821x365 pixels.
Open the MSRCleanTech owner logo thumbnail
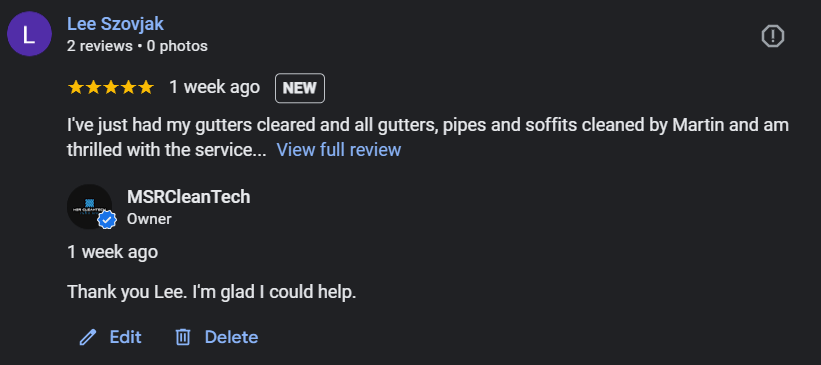pos(90,206)
